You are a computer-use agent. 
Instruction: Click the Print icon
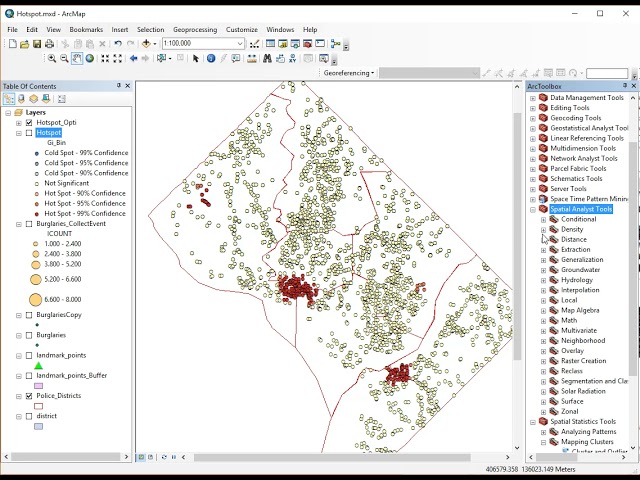point(49,44)
